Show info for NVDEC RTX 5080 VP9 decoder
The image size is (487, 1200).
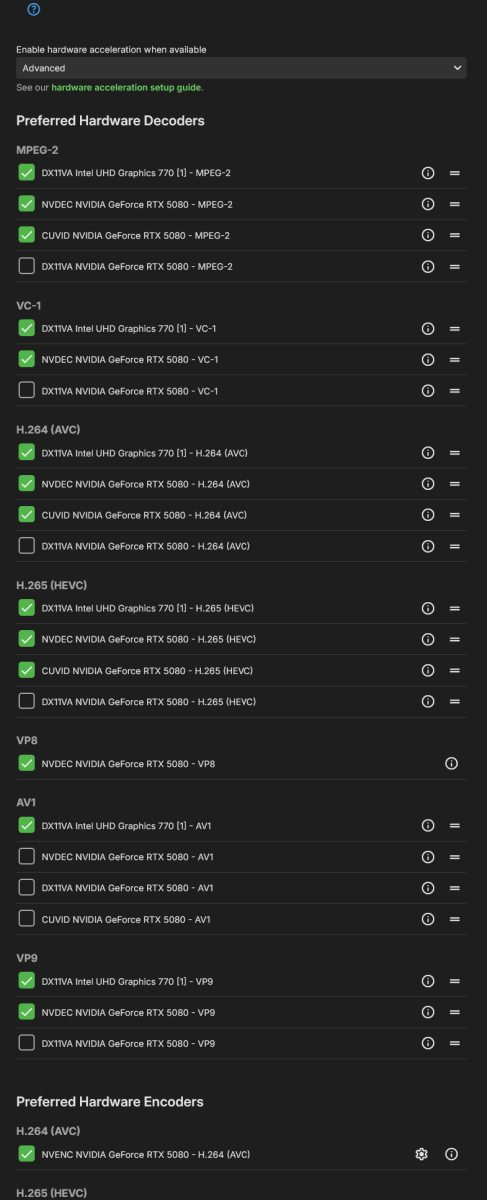point(428,1012)
